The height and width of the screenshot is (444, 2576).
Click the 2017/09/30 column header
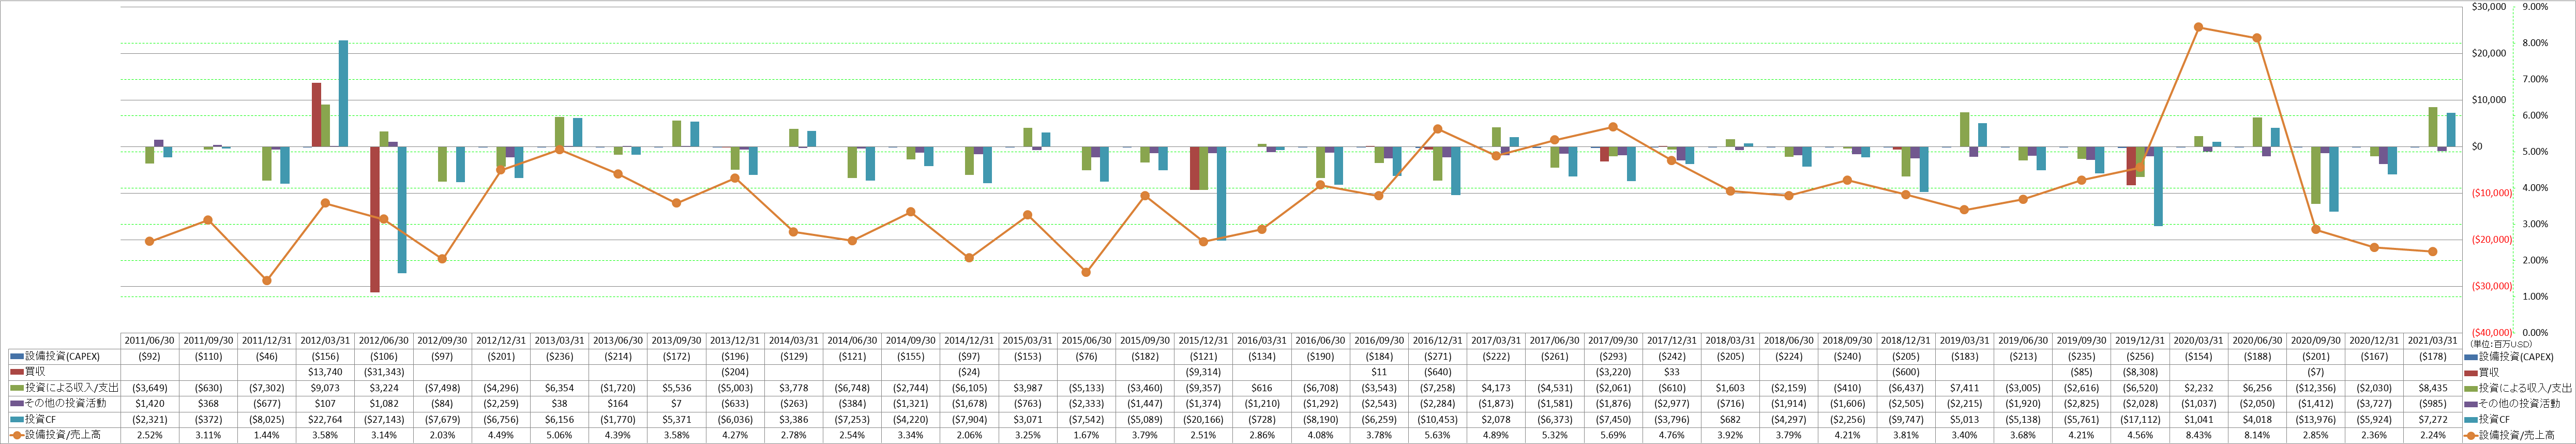(1613, 341)
